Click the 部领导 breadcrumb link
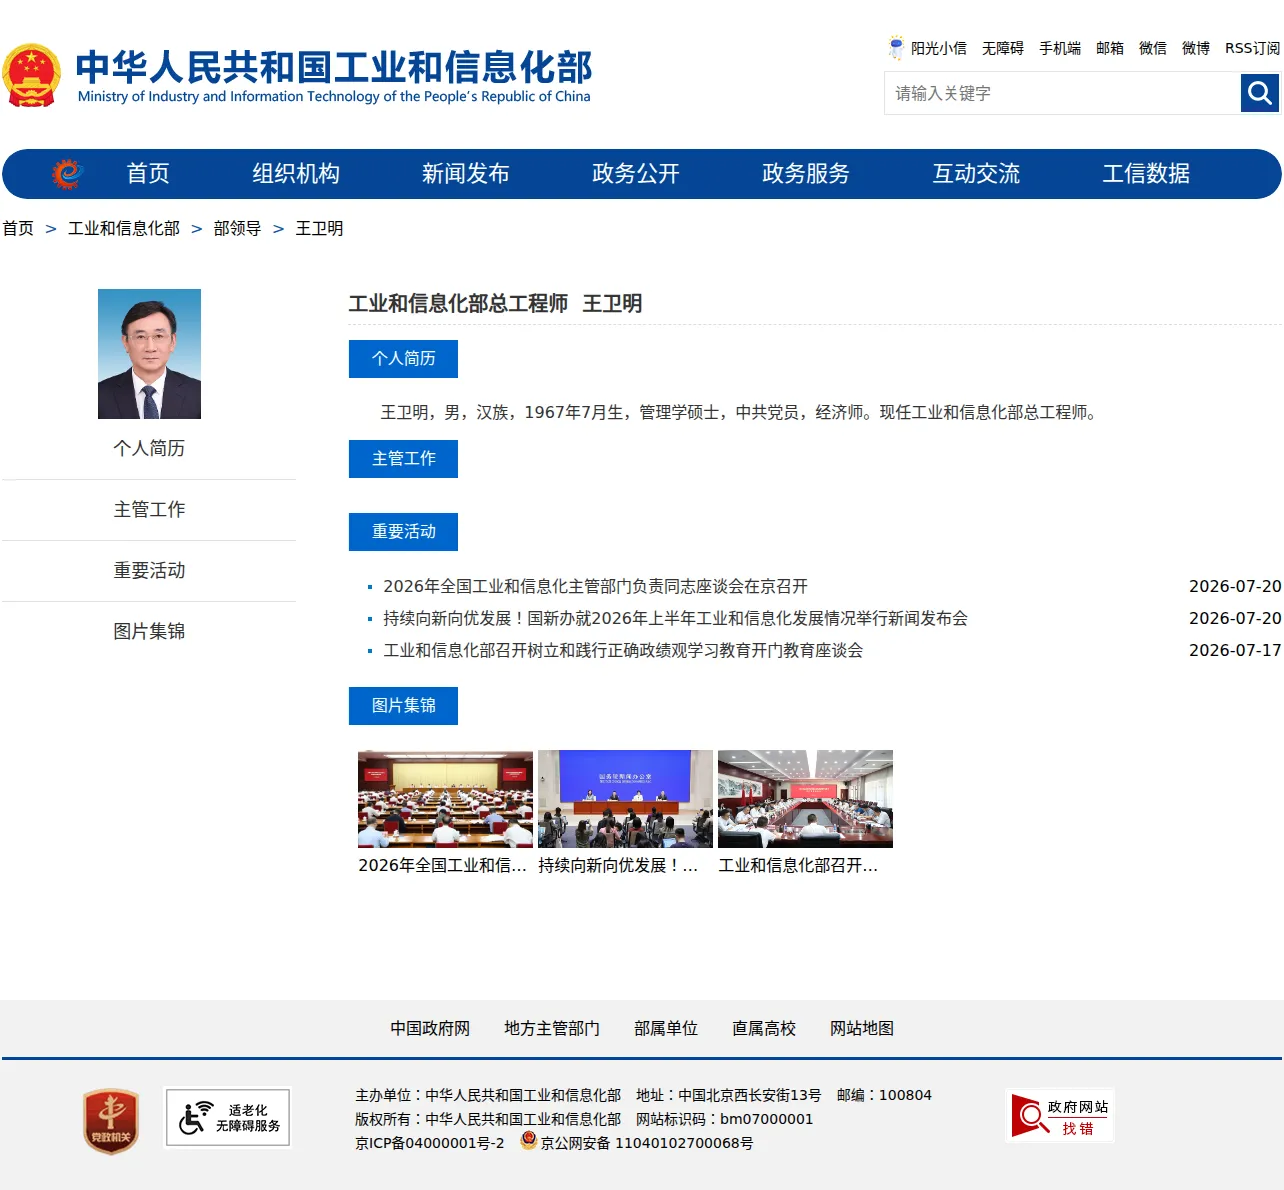Viewport: 1284px width, 1190px height. click(x=237, y=229)
